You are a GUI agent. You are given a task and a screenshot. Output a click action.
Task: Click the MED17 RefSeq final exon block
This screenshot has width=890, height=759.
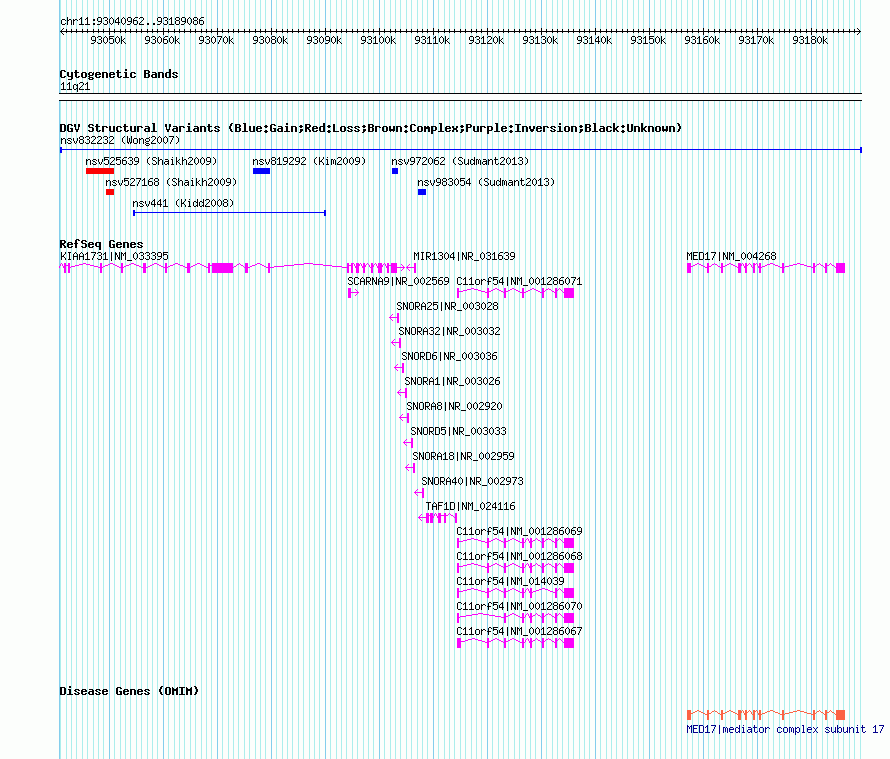point(841,268)
